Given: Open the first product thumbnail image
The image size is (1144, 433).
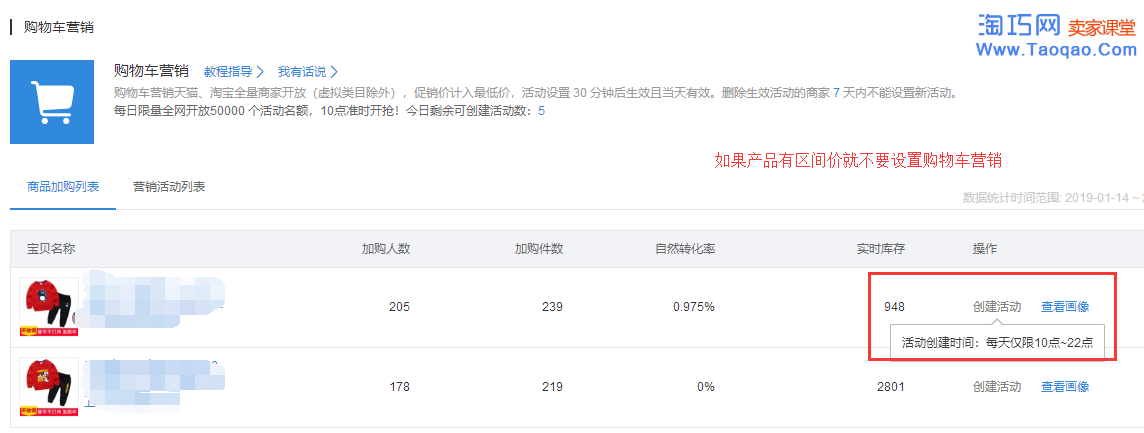Looking at the screenshot, I should [x=48, y=307].
